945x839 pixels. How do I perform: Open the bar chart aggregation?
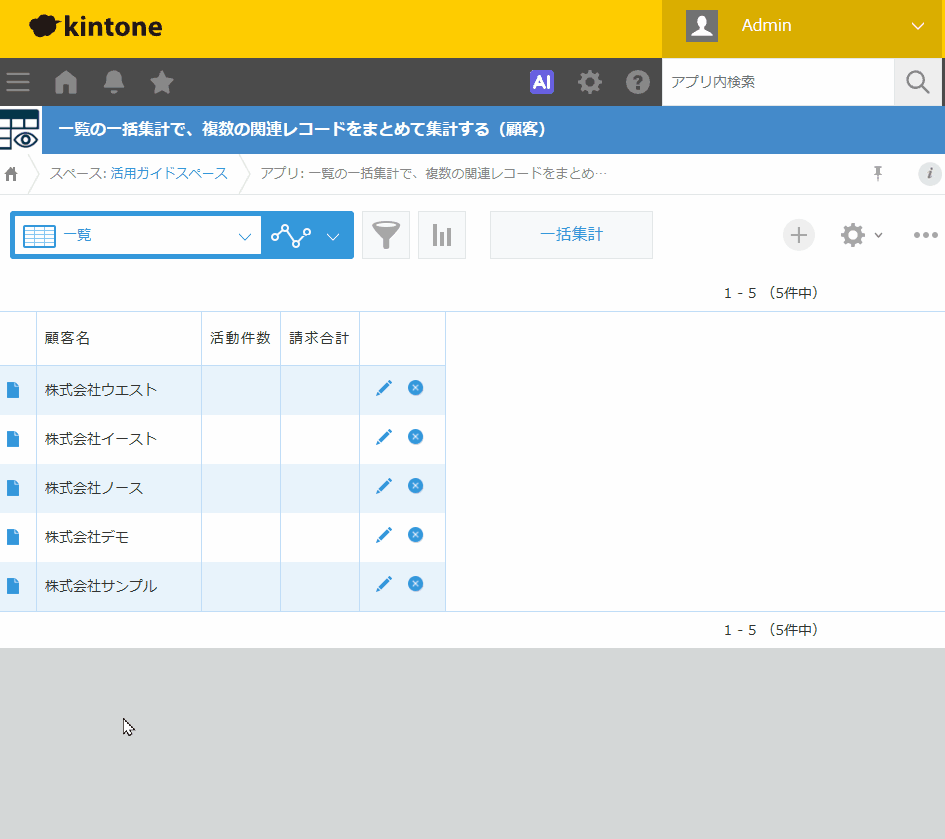tap(442, 235)
